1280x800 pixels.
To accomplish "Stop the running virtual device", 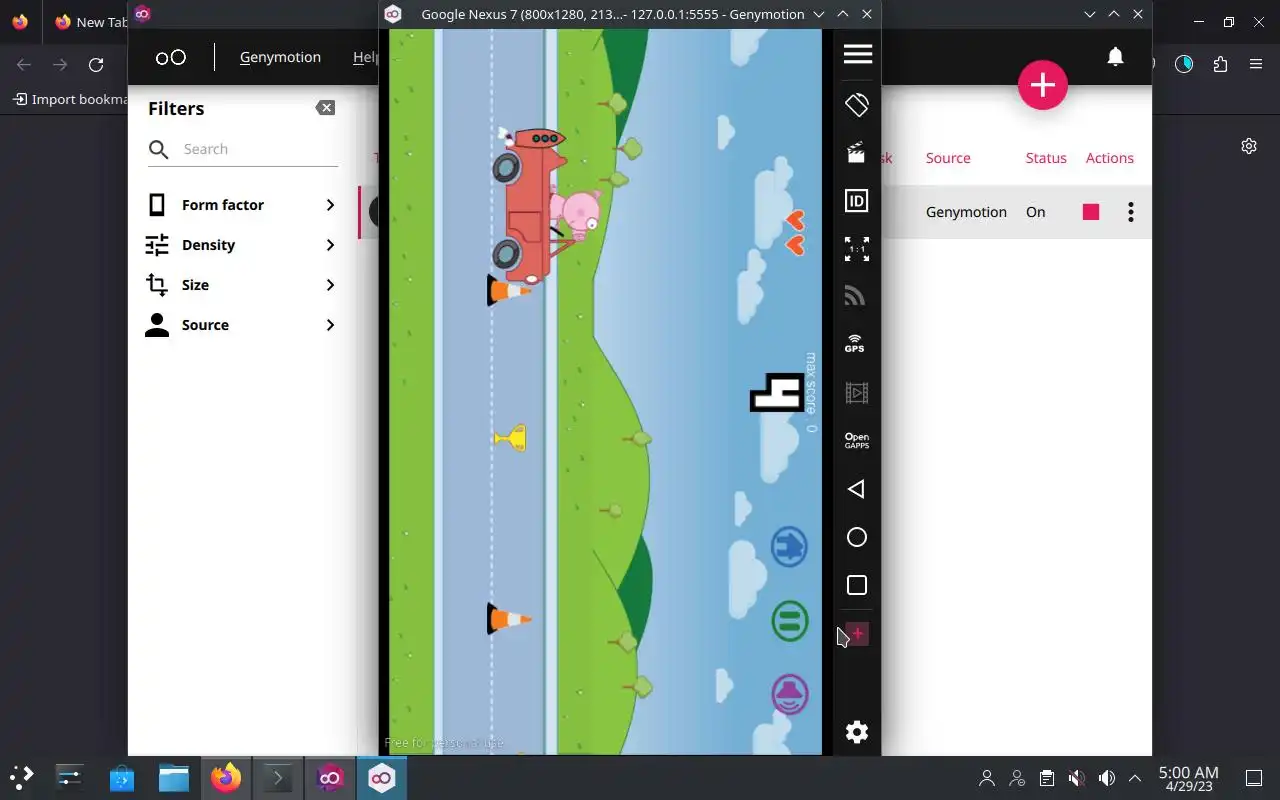I will (x=1091, y=212).
